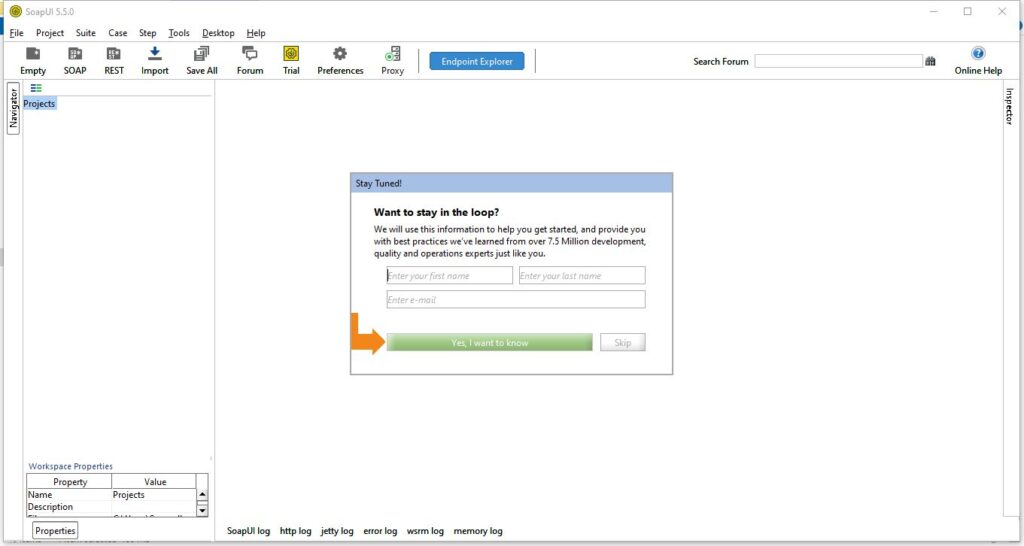The height and width of the screenshot is (546, 1024).
Task: Click the Properties button
Action: point(55,530)
